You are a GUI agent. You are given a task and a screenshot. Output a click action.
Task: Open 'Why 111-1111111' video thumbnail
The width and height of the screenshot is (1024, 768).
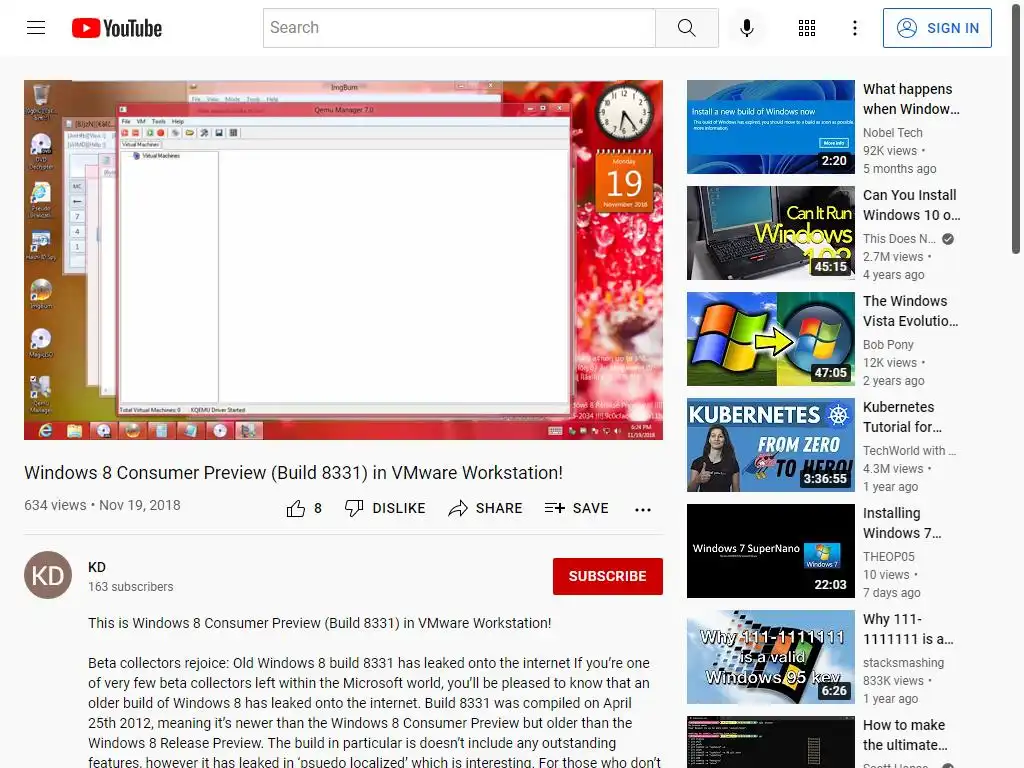click(771, 657)
